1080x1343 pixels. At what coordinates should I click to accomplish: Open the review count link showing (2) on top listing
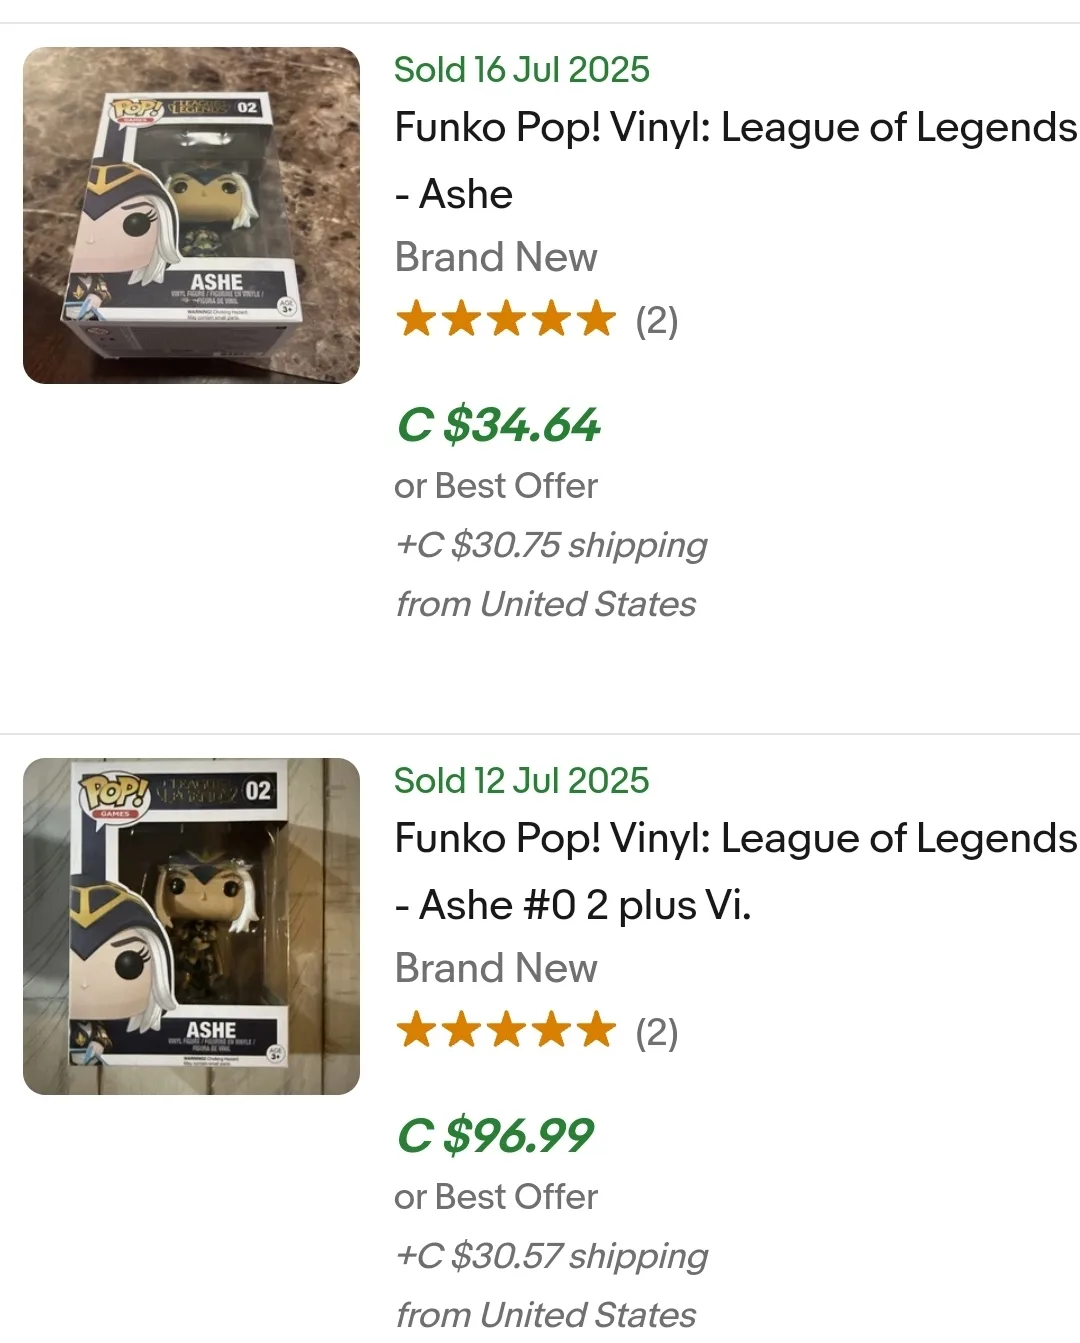pyautogui.click(x=657, y=322)
